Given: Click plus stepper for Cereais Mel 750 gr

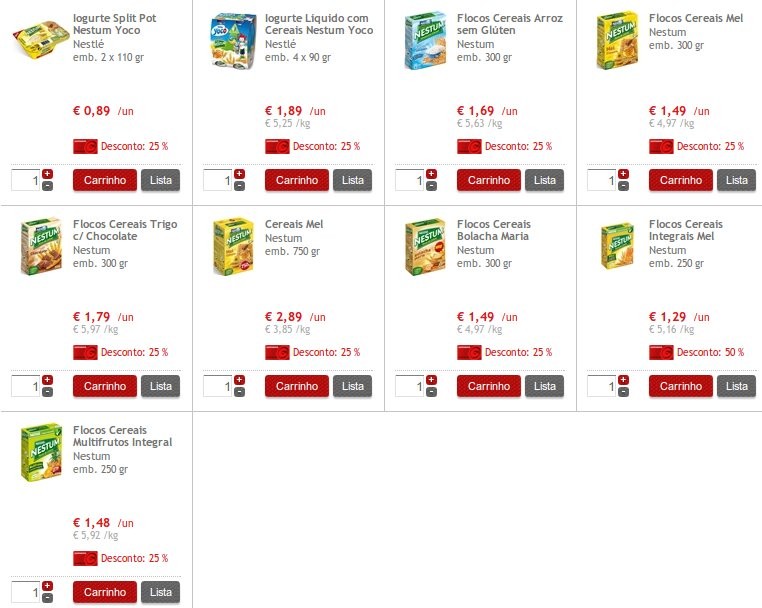Looking at the screenshot, I should point(239,380).
